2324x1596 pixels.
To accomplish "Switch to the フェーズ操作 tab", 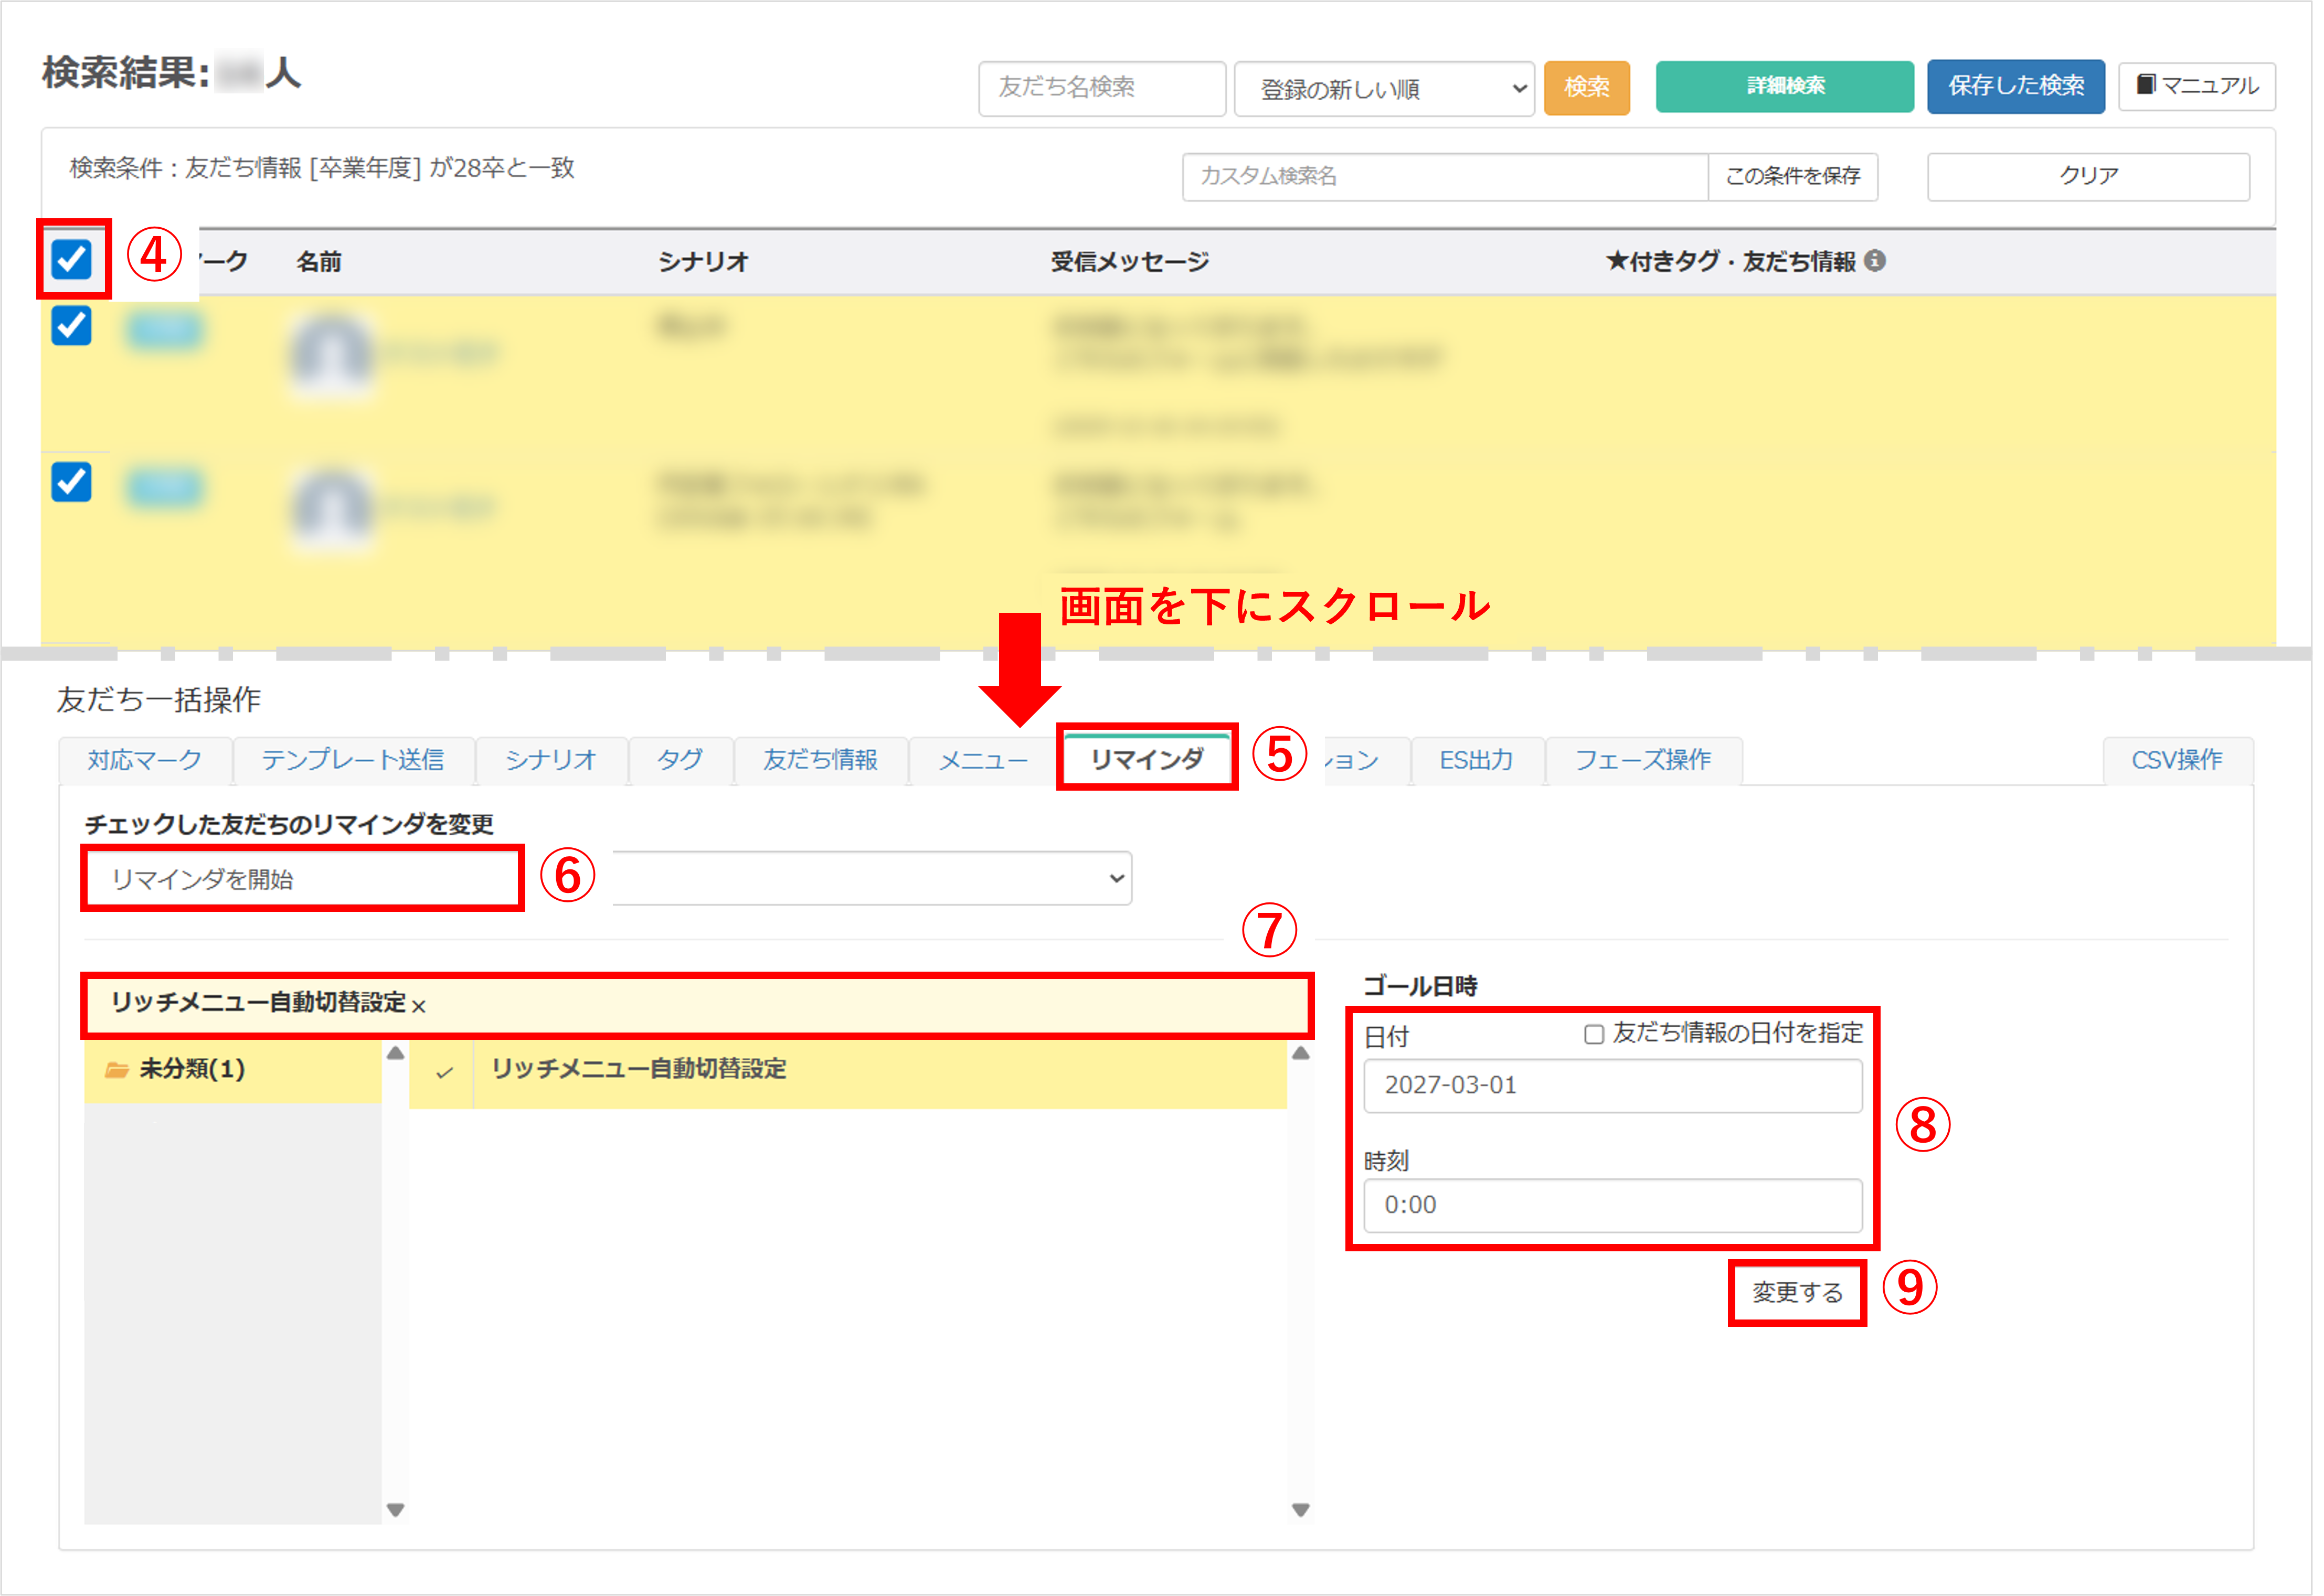I will [1644, 760].
